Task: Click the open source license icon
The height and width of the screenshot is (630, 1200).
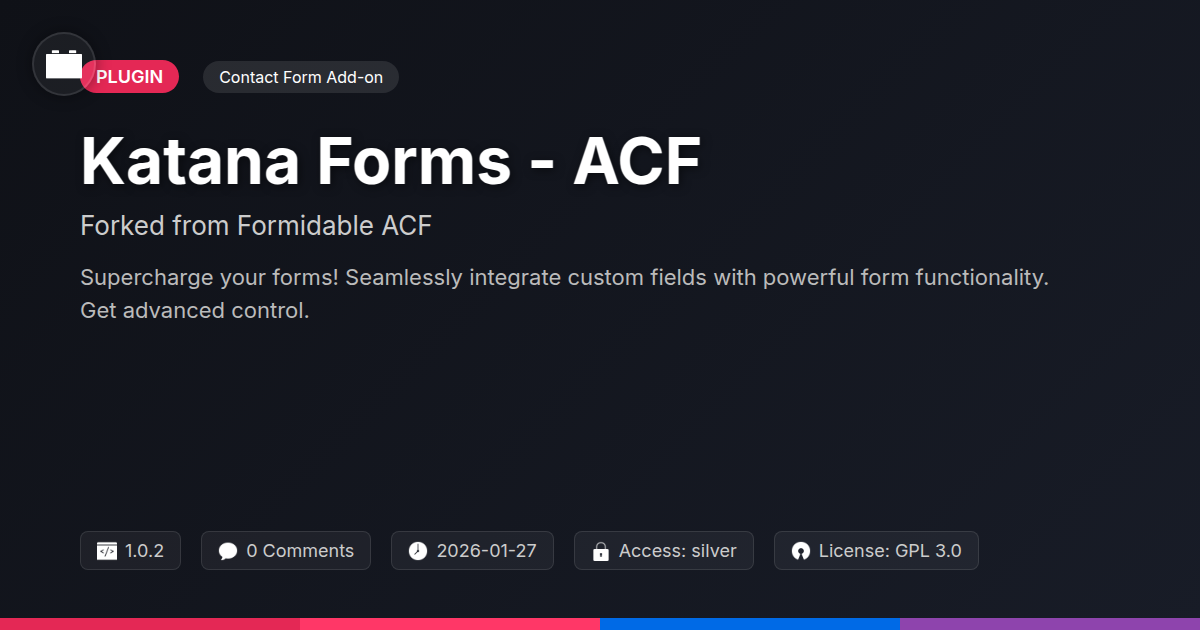Action: [x=800, y=551]
